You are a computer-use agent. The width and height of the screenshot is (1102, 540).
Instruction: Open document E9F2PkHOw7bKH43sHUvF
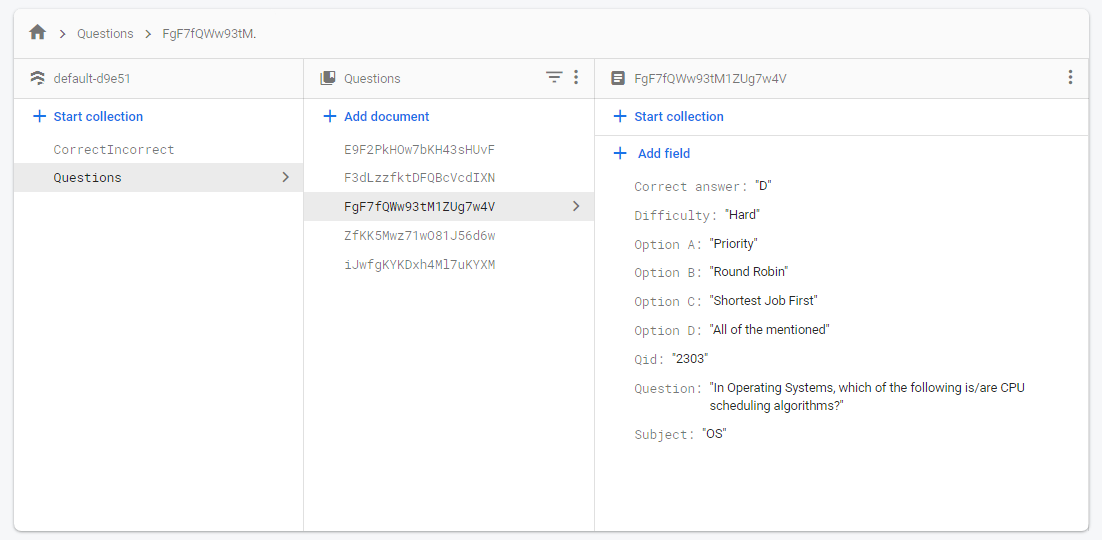pyautogui.click(x=419, y=149)
